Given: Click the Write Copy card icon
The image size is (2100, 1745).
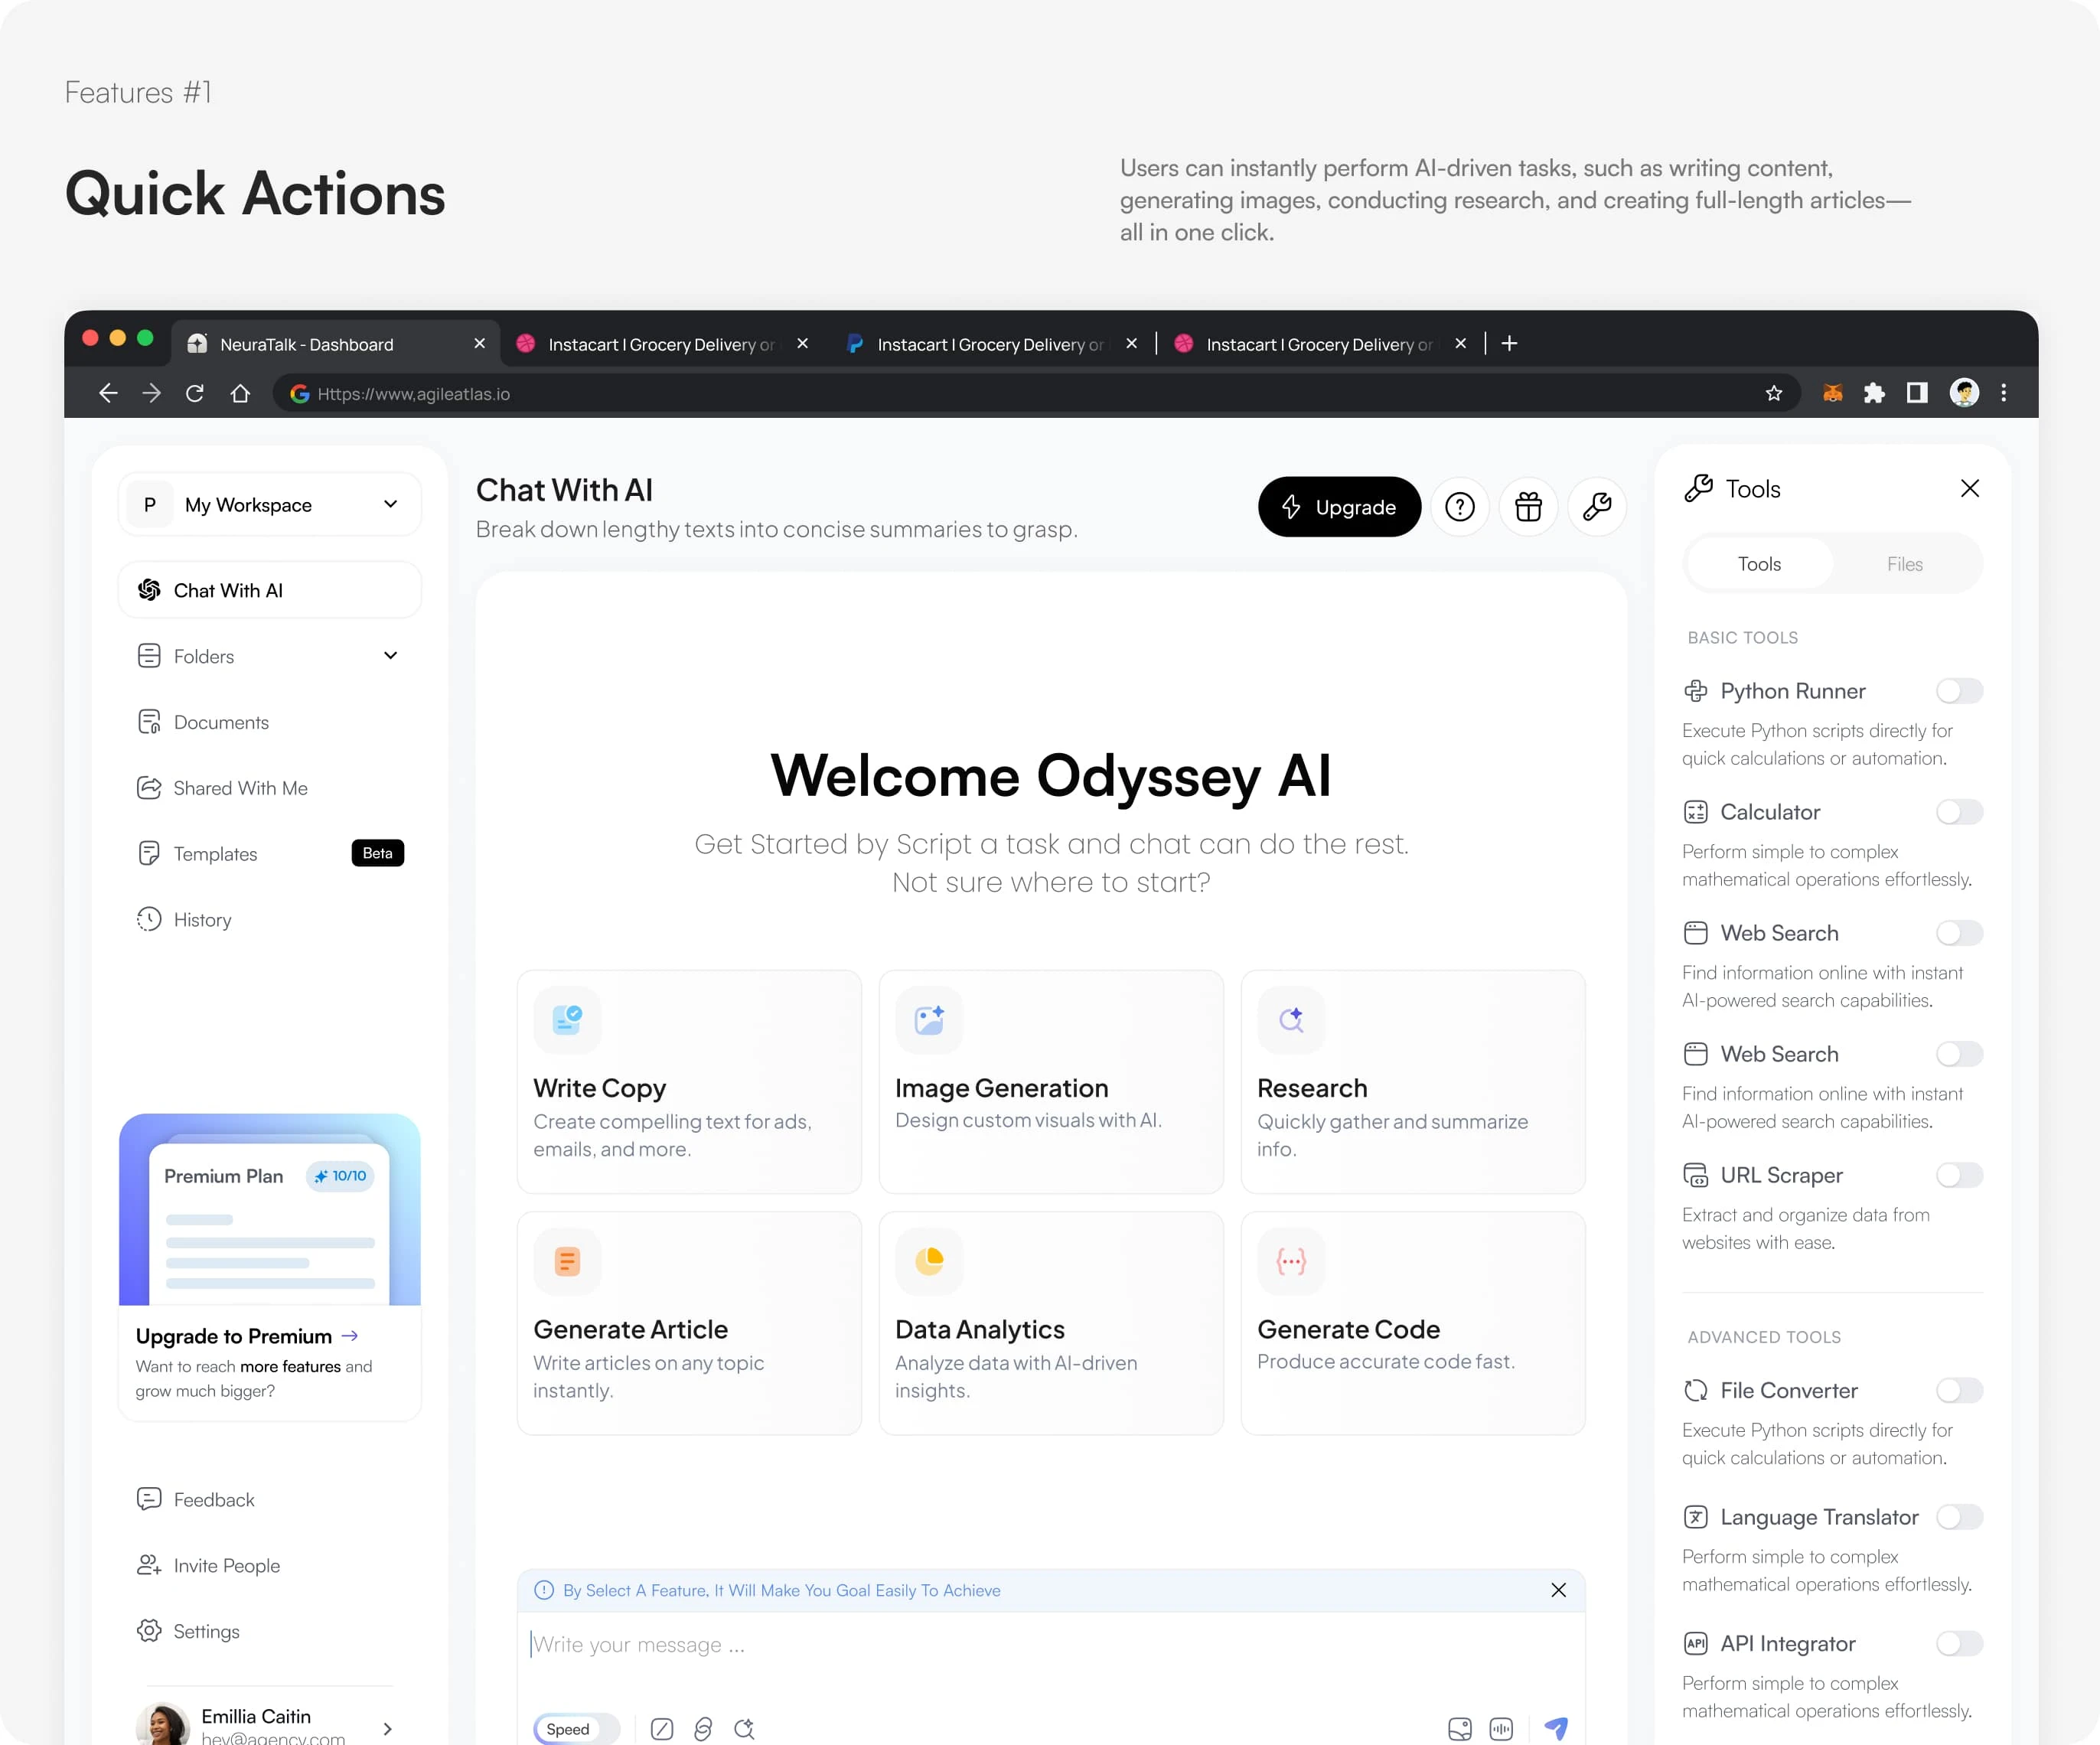Looking at the screenshot, I should click(567, 1020).
